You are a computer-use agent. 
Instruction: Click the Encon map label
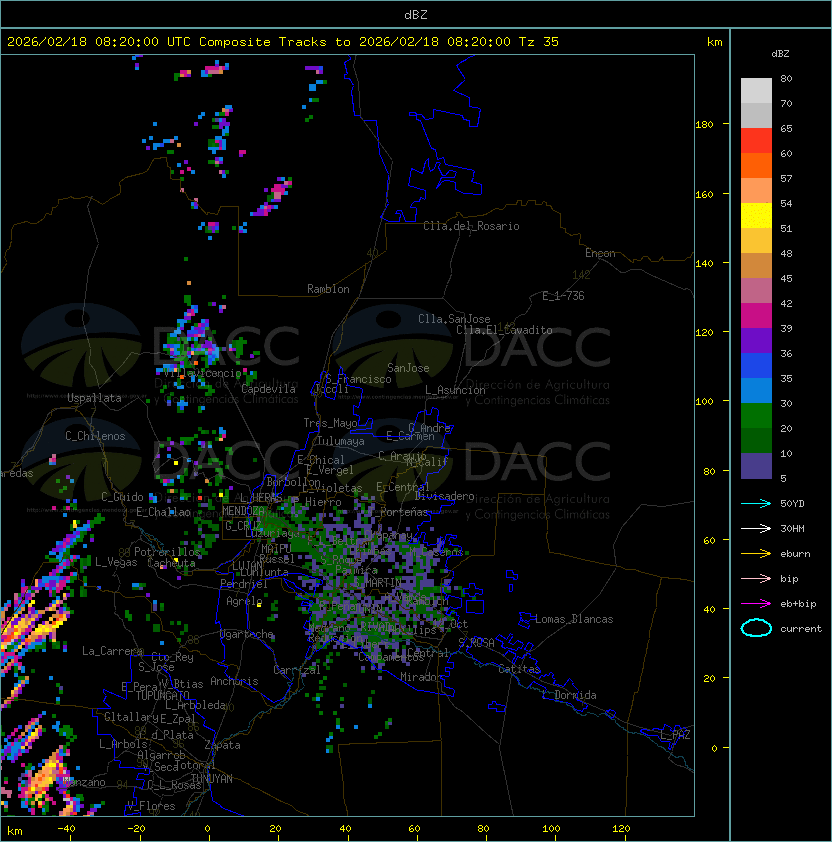coord(600,253)
